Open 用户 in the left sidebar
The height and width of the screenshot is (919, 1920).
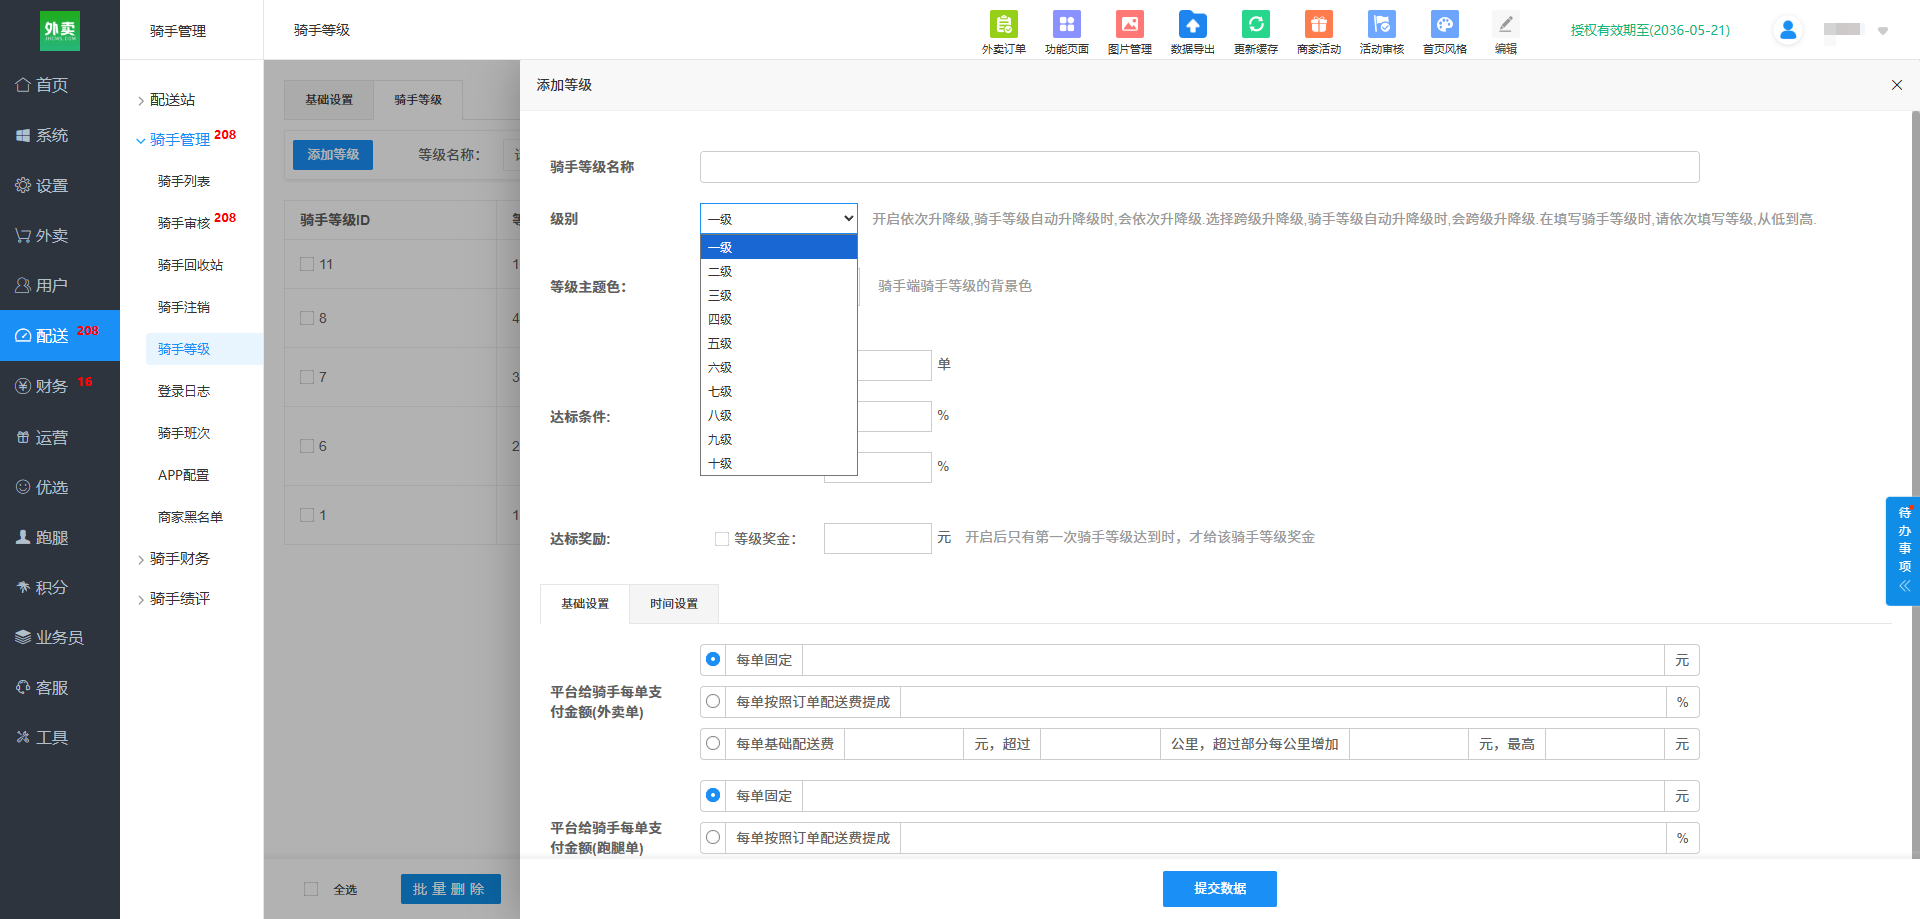(x=60, y=285)
